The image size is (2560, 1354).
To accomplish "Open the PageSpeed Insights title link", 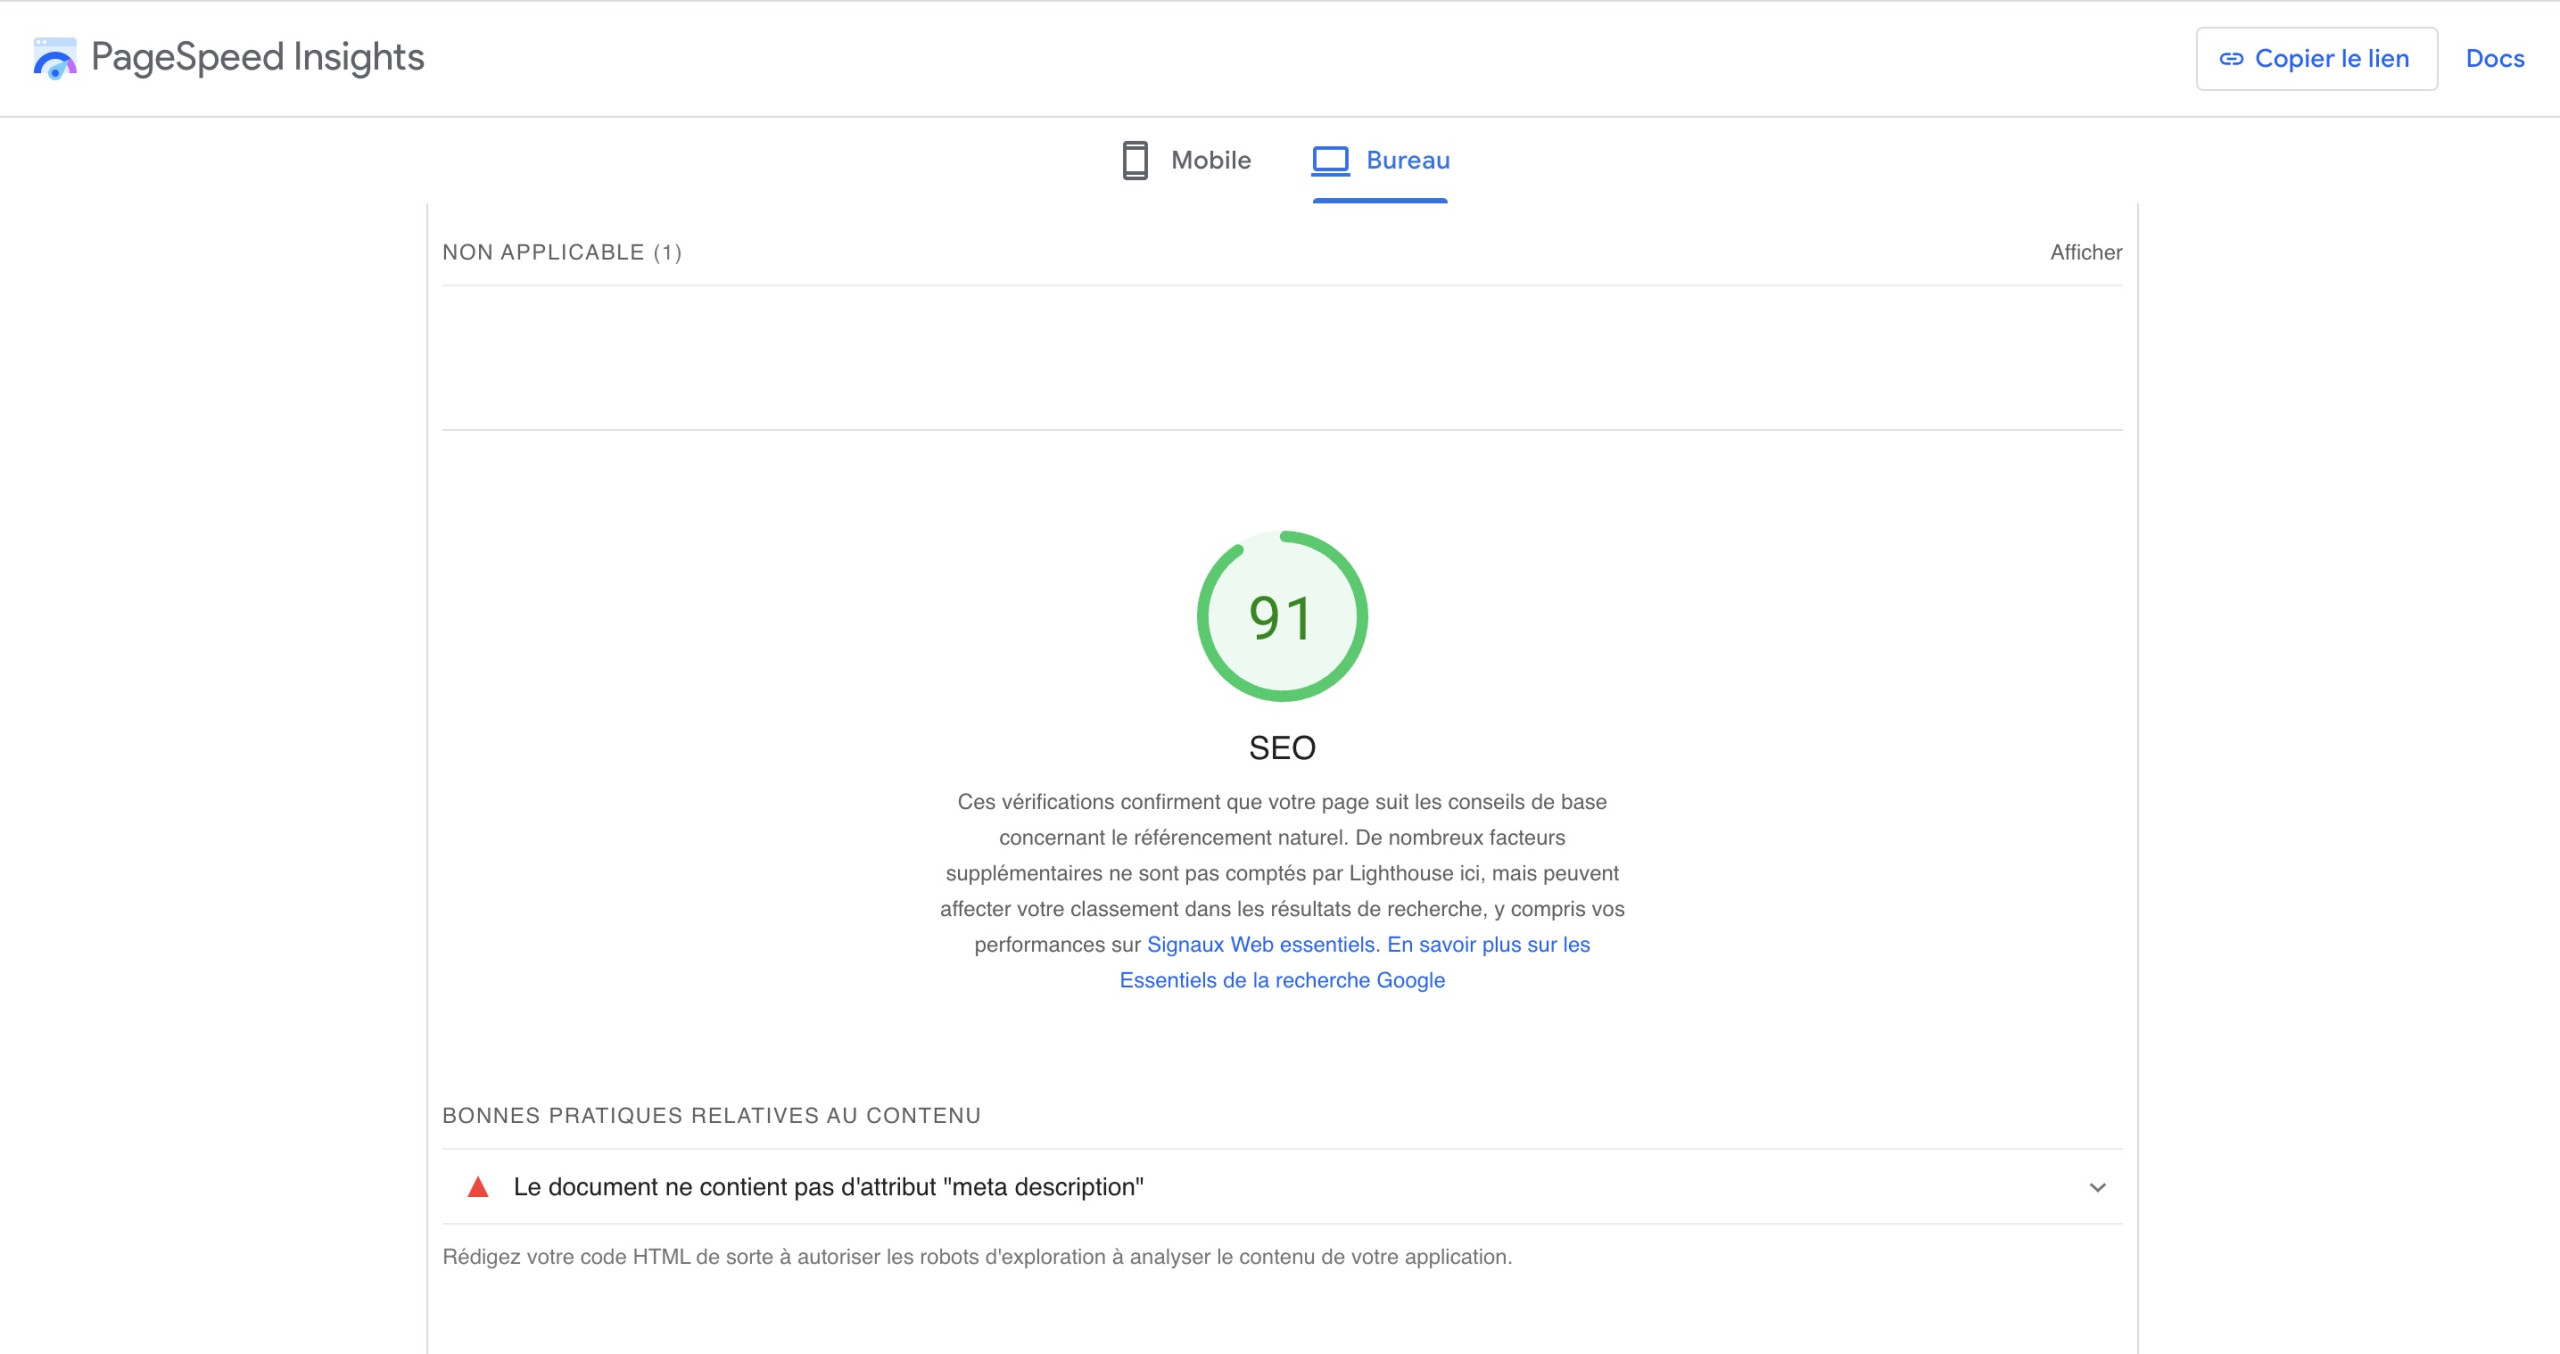I will coord(257,57).
